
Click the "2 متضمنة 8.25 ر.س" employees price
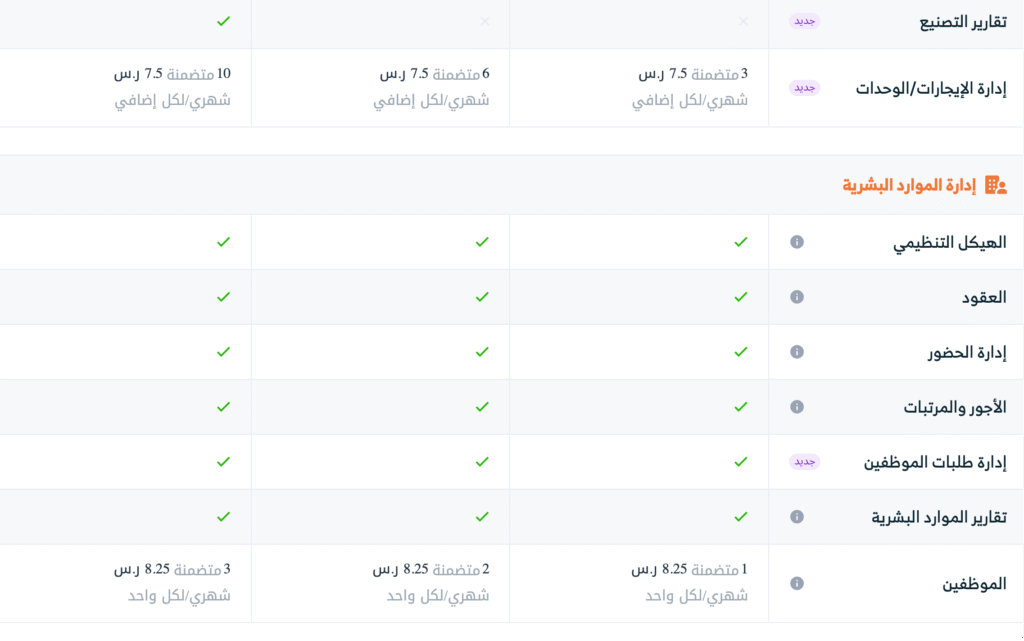[431, 569]
